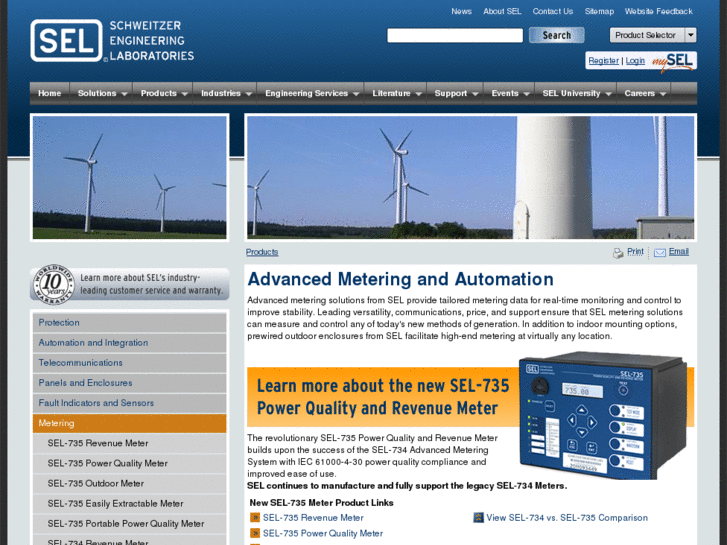Open the Contact Us header link
This screenshot has height=545, width=727.
click(x=553, y=11)
